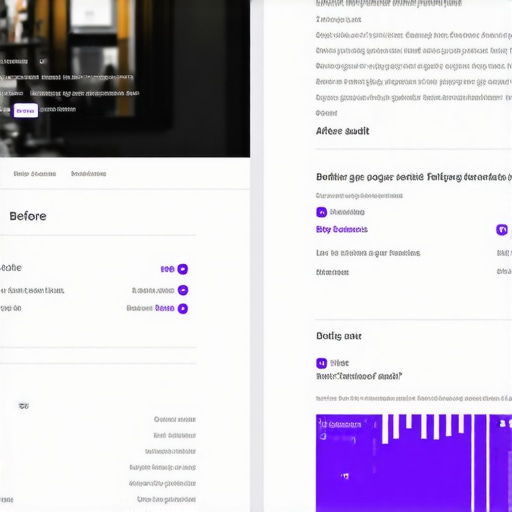This screenshot has height=512, width=512.
Task: Open the last link in the right-aligned list
Action: [x=166, y=499]
